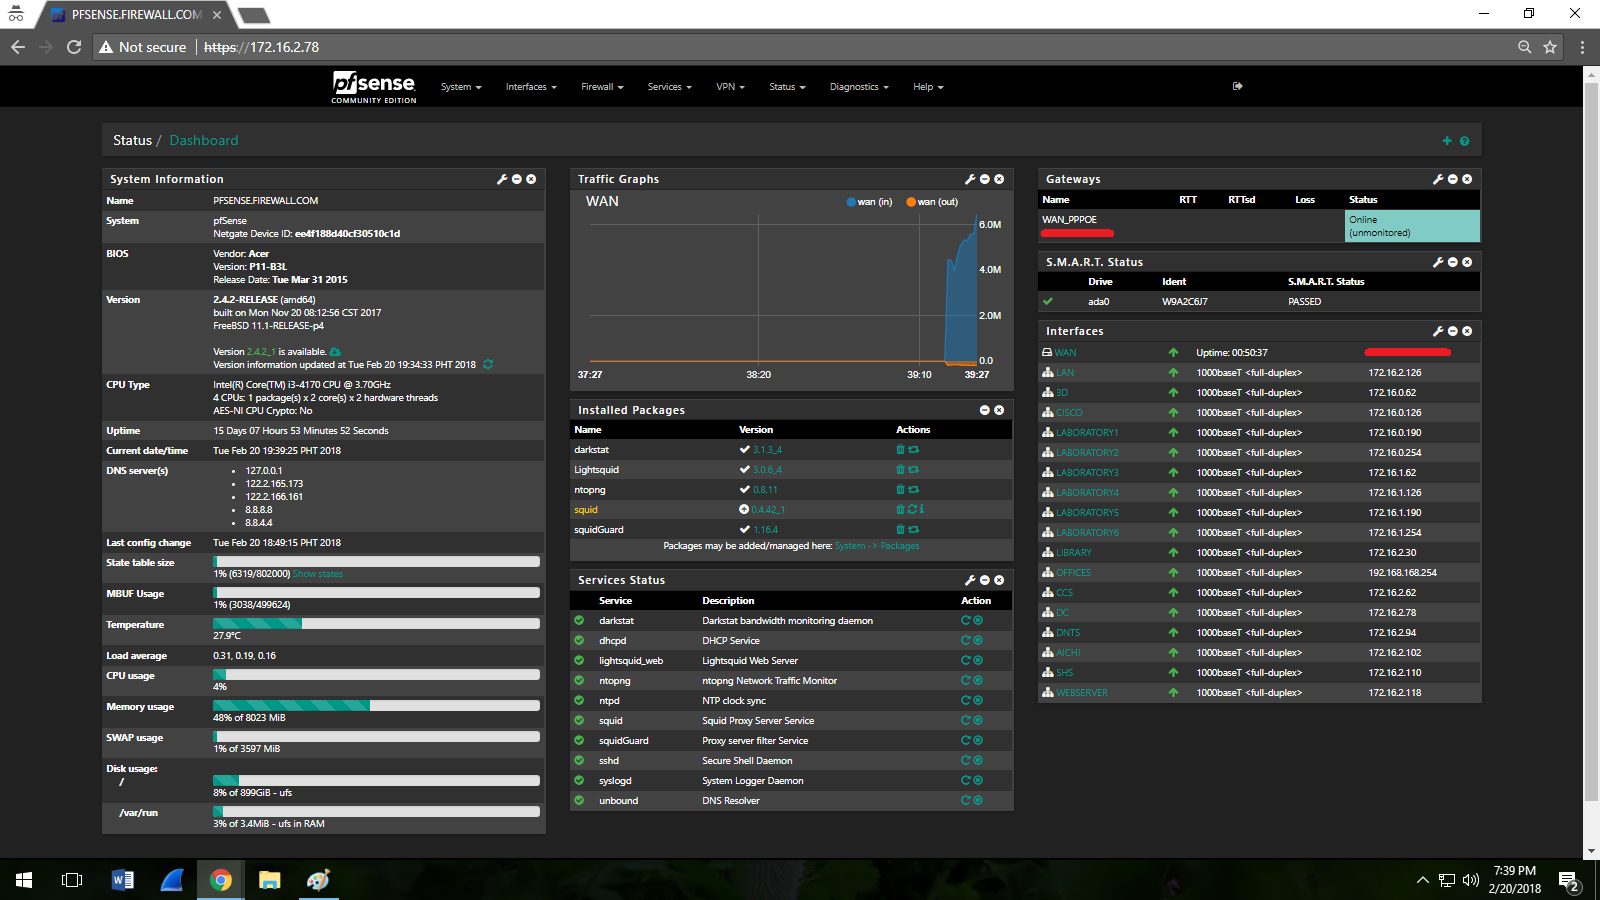1600x900 pixels.
Task: Reload the page in browser
Action: tap(74, 47)
